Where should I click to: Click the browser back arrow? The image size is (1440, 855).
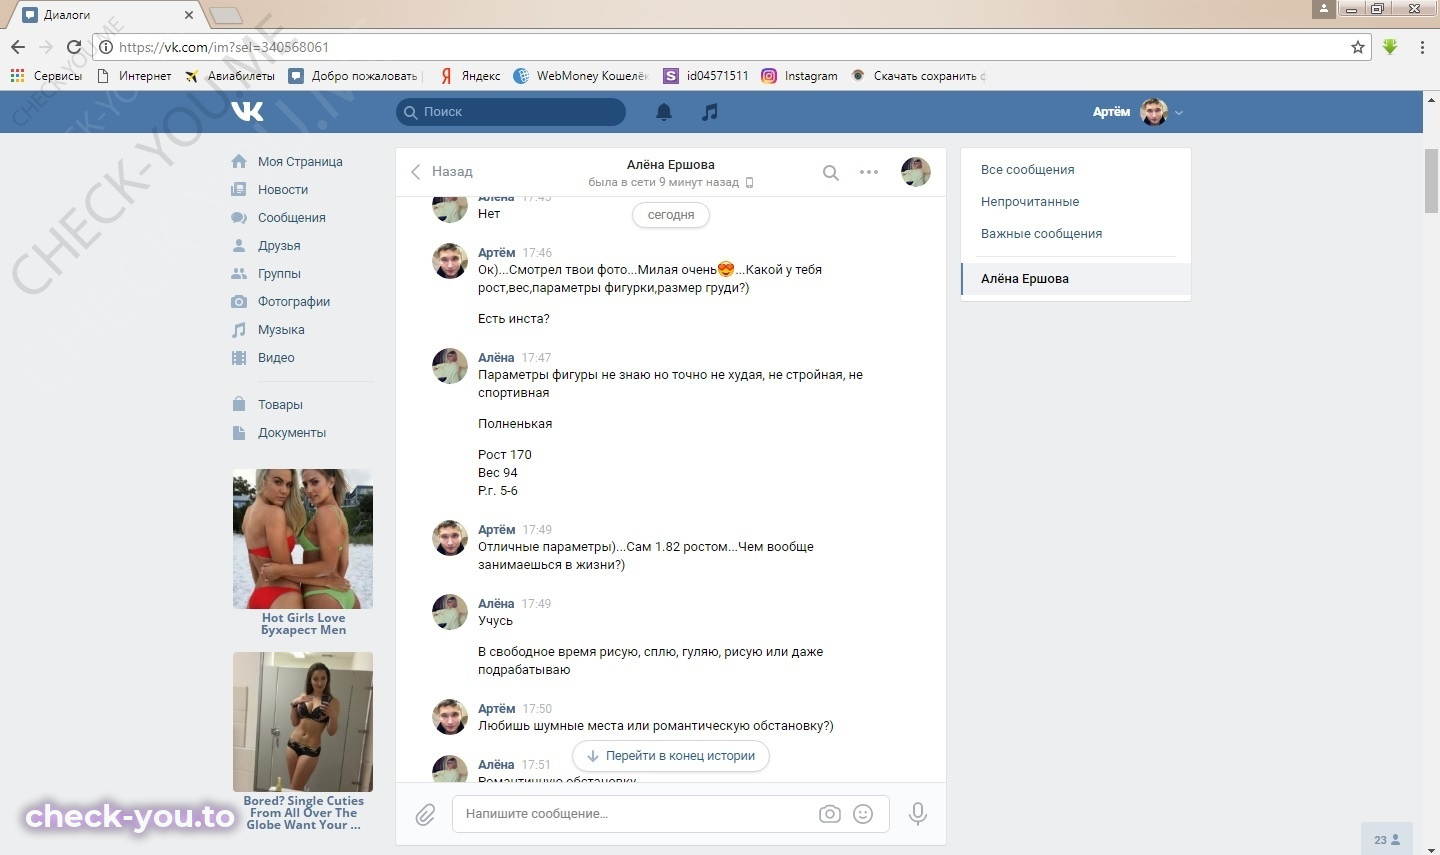(18, 47)
